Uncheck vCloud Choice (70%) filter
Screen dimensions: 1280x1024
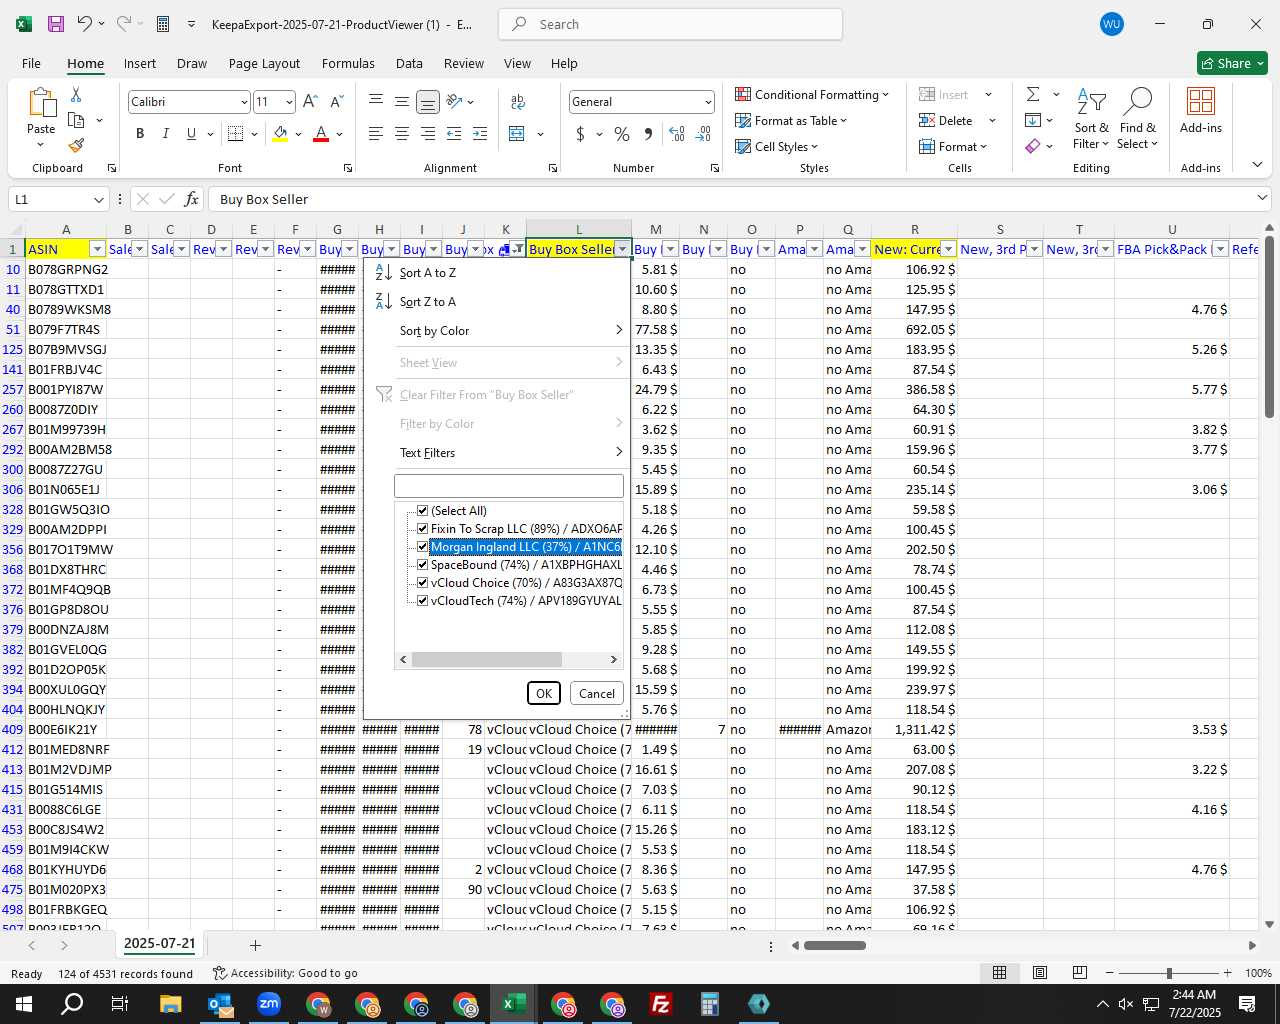(x=423, y=583)
